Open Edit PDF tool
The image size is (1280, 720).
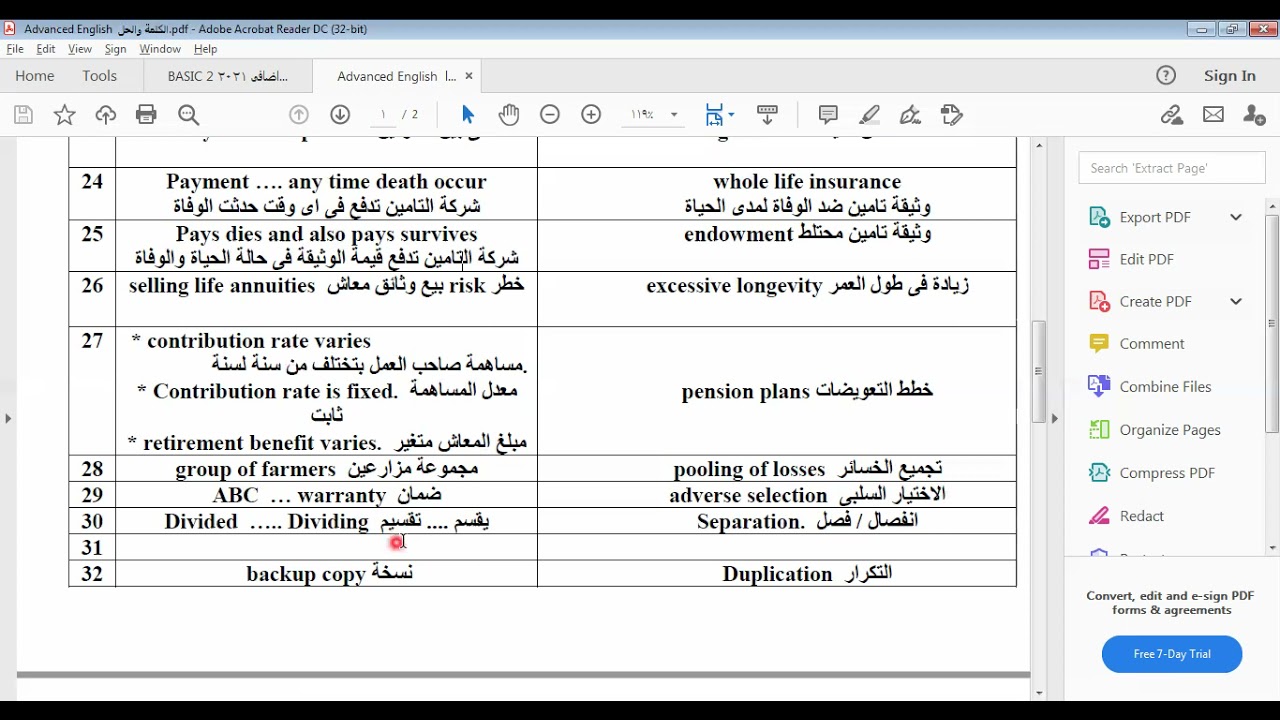[x=1147, y=259]
